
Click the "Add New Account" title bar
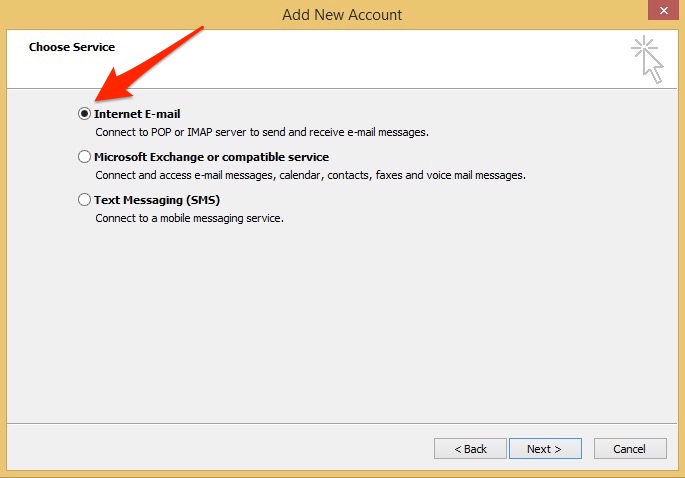342,13
